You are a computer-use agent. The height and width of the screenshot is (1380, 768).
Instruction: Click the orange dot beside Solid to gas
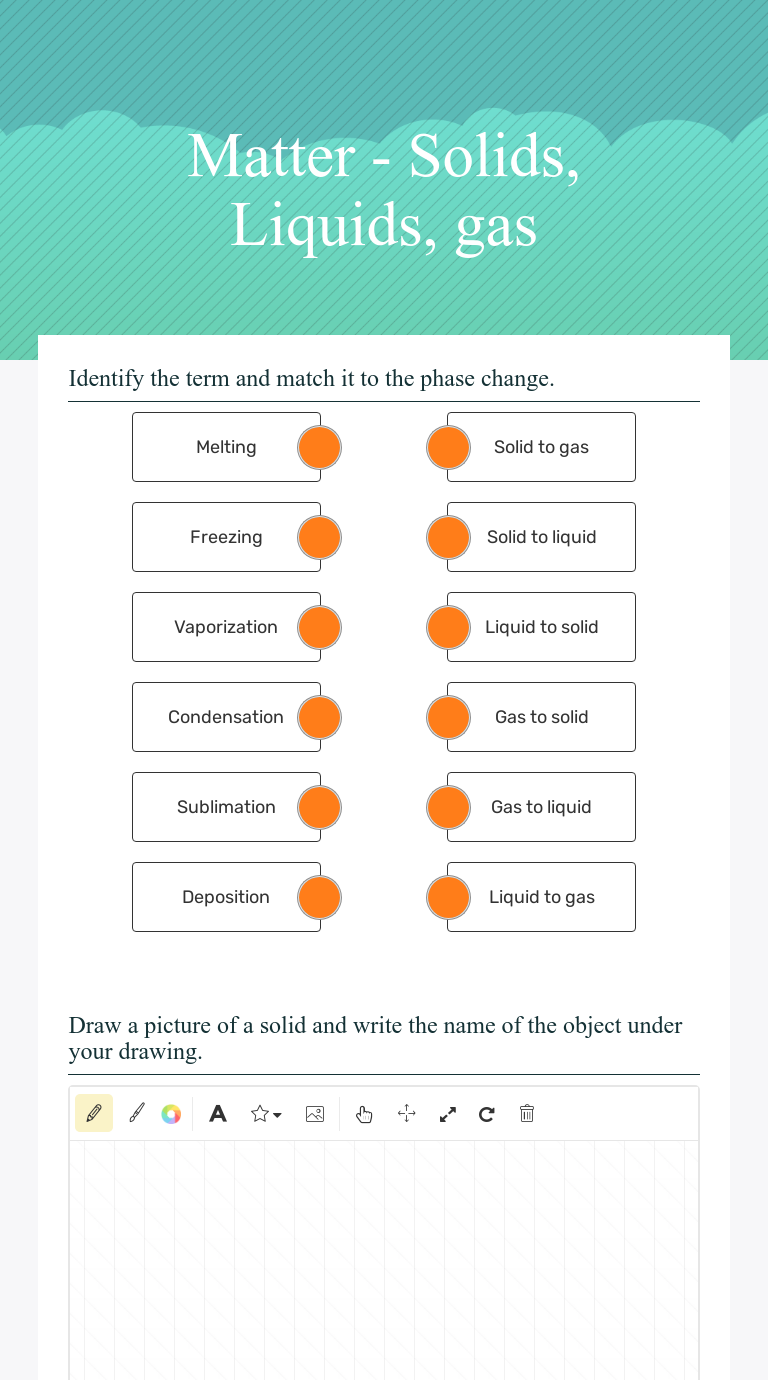(448, 447)
